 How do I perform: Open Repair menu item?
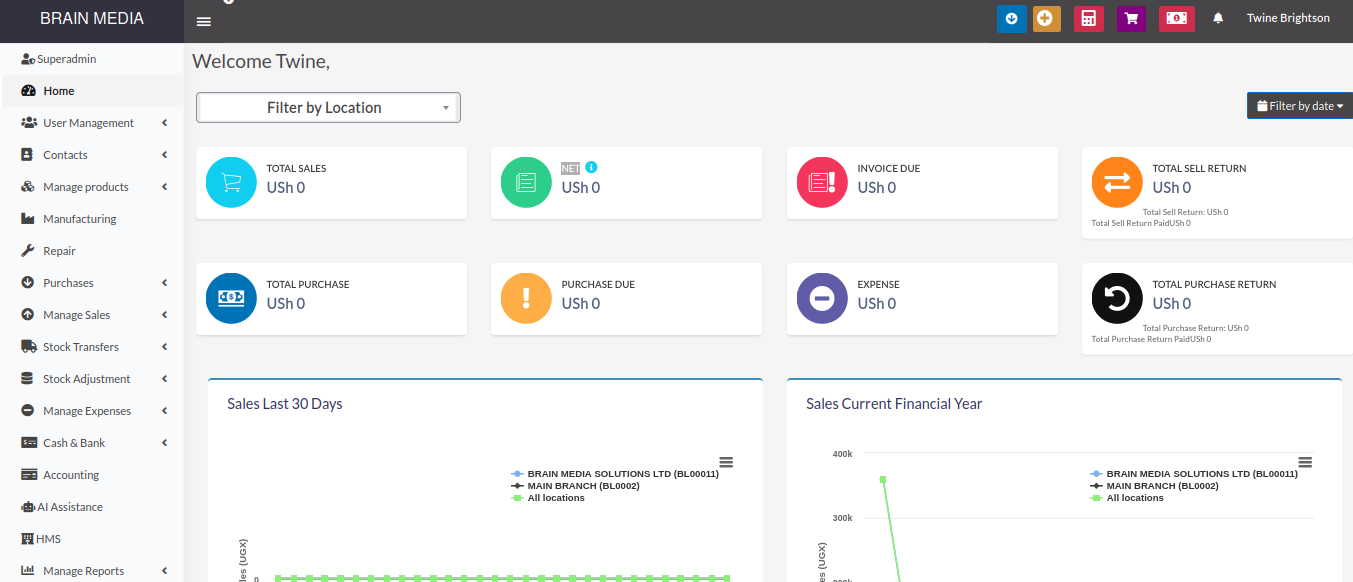(92, 251)
